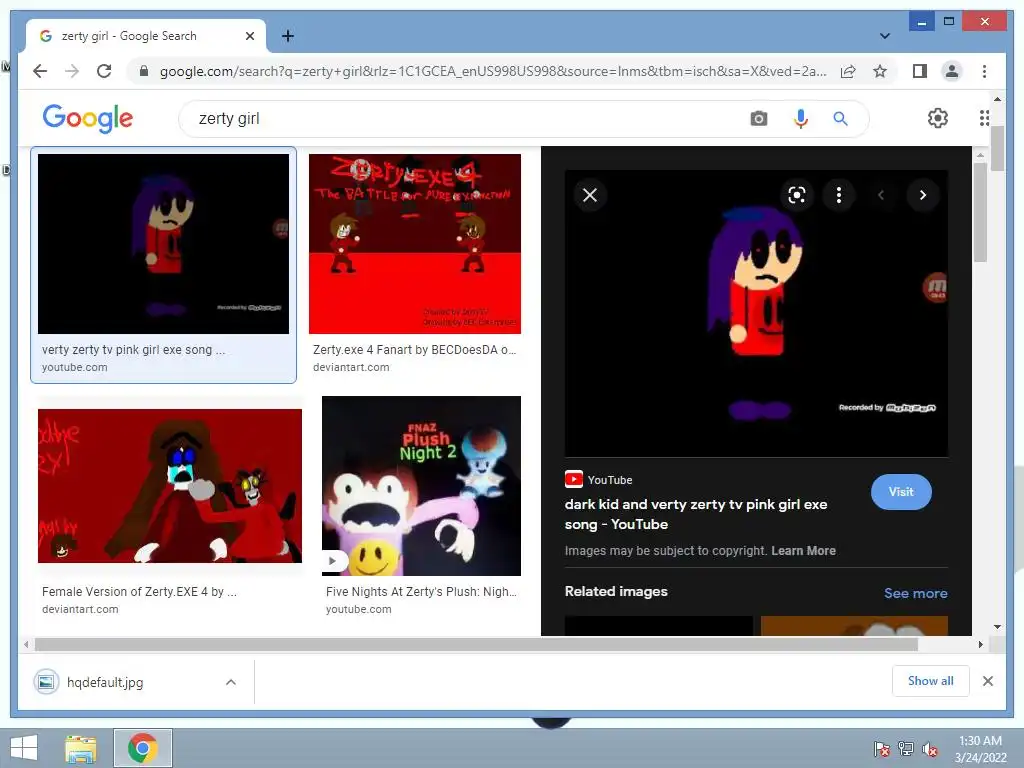
Task: Start voice search with microphone
Action: click(x=801, y=119)
